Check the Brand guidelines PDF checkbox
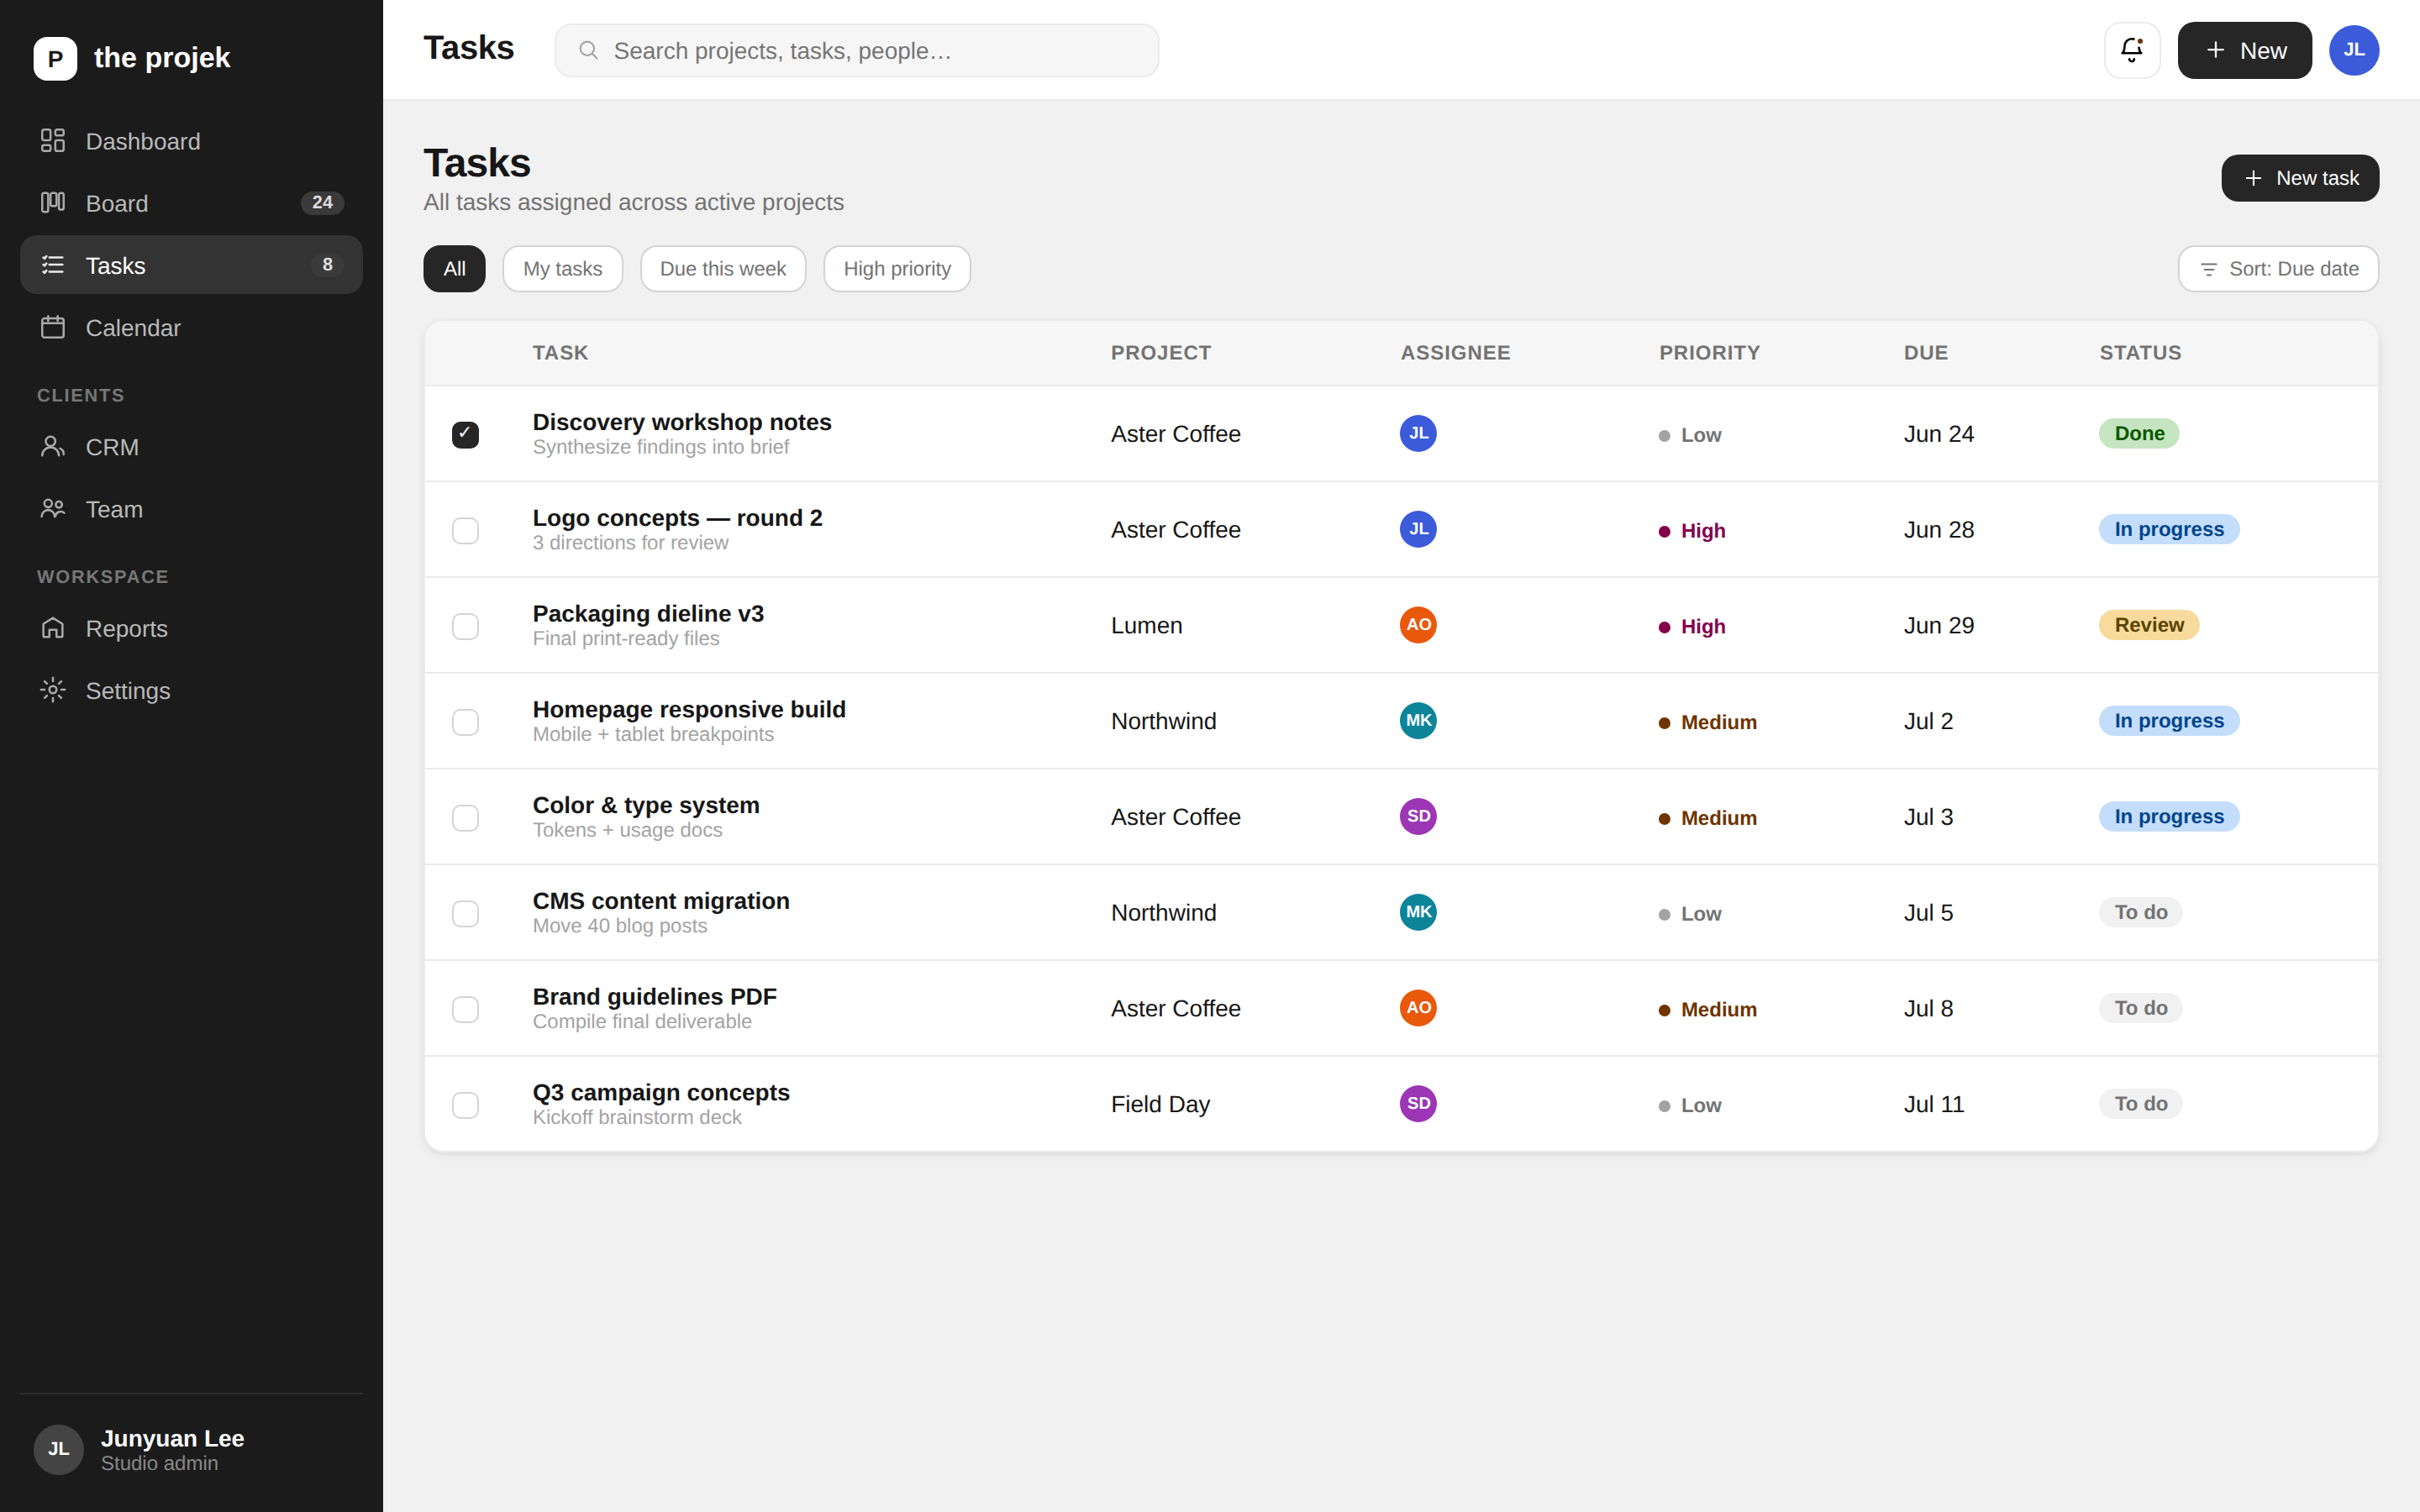The image size is (2420, 1512). click(x=465, y=1010)
